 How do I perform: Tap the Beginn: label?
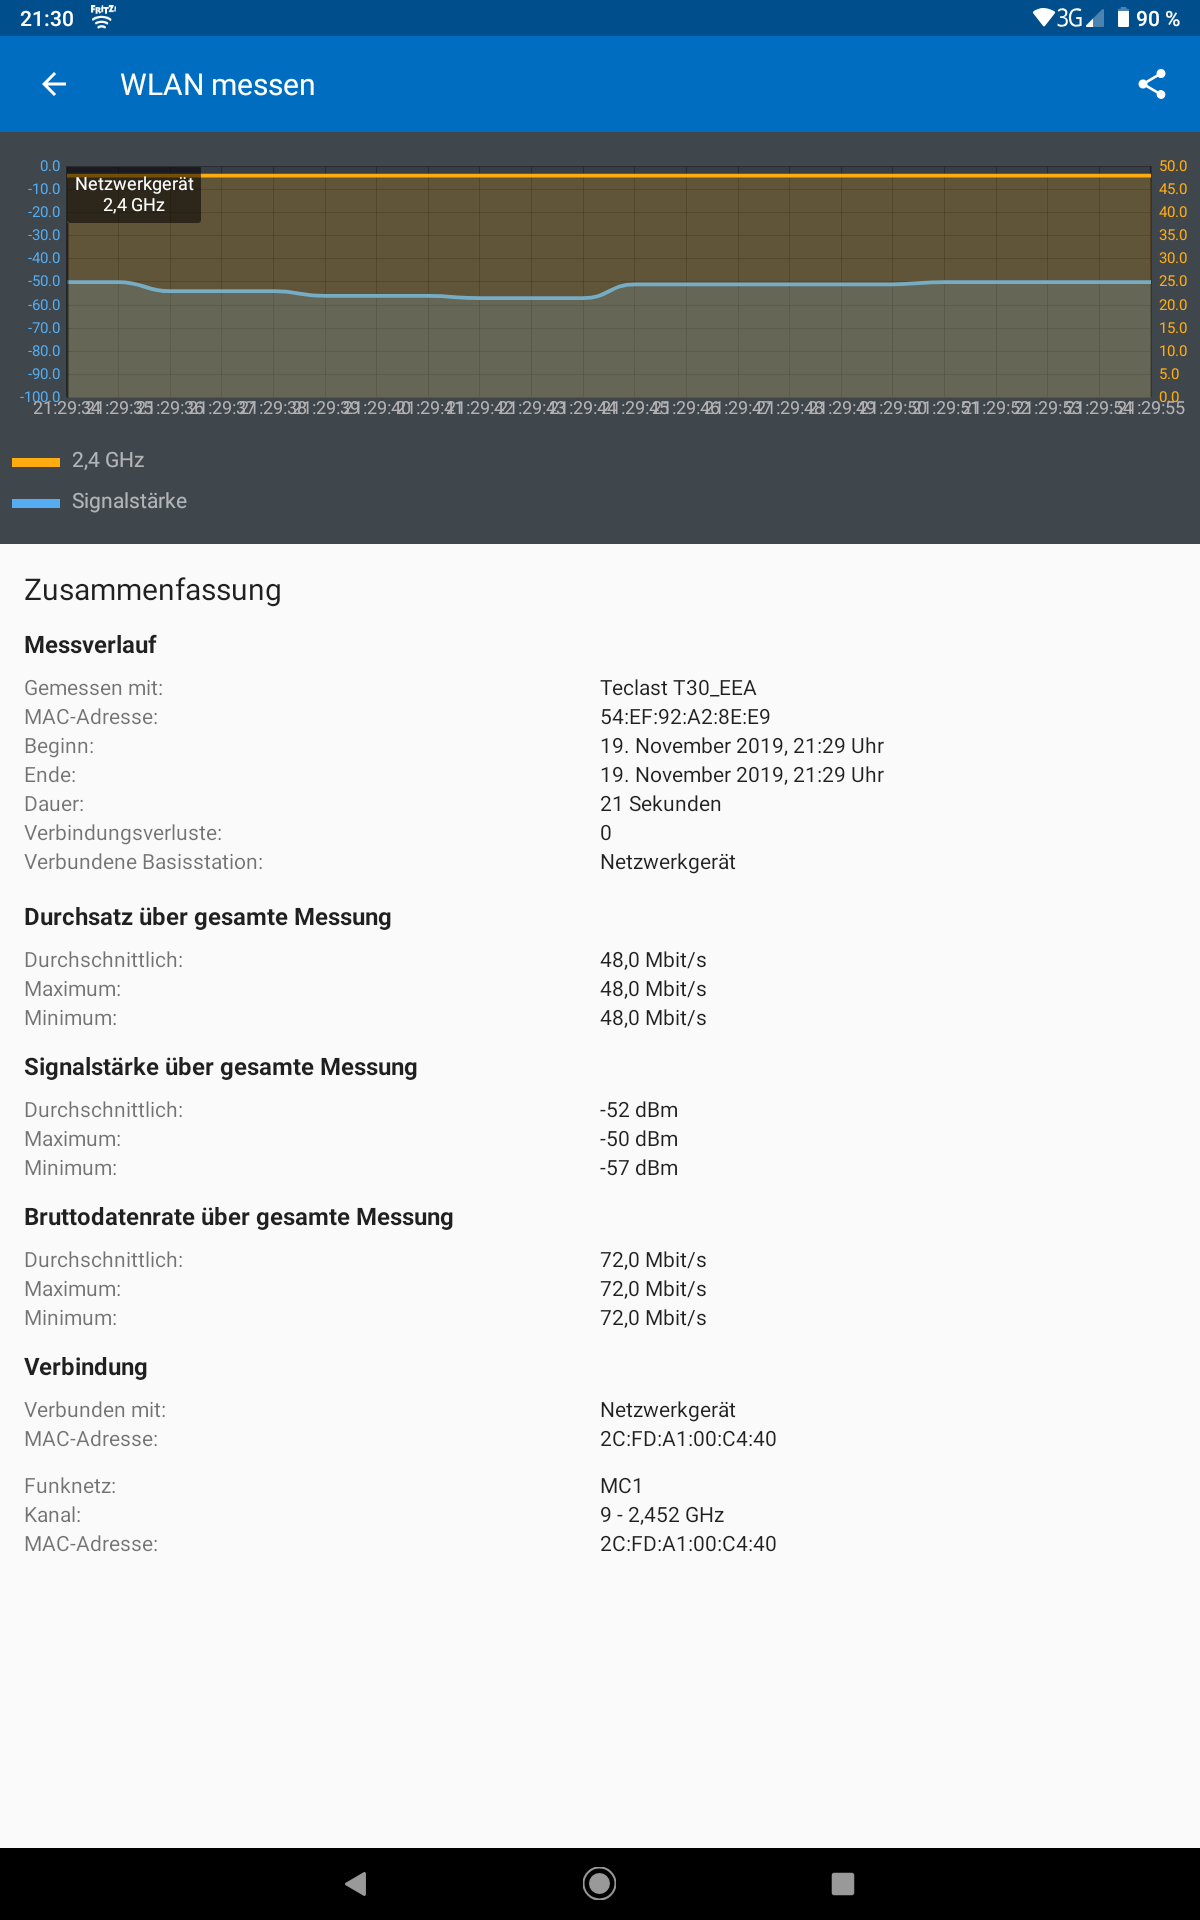click(x=59, y=746)
